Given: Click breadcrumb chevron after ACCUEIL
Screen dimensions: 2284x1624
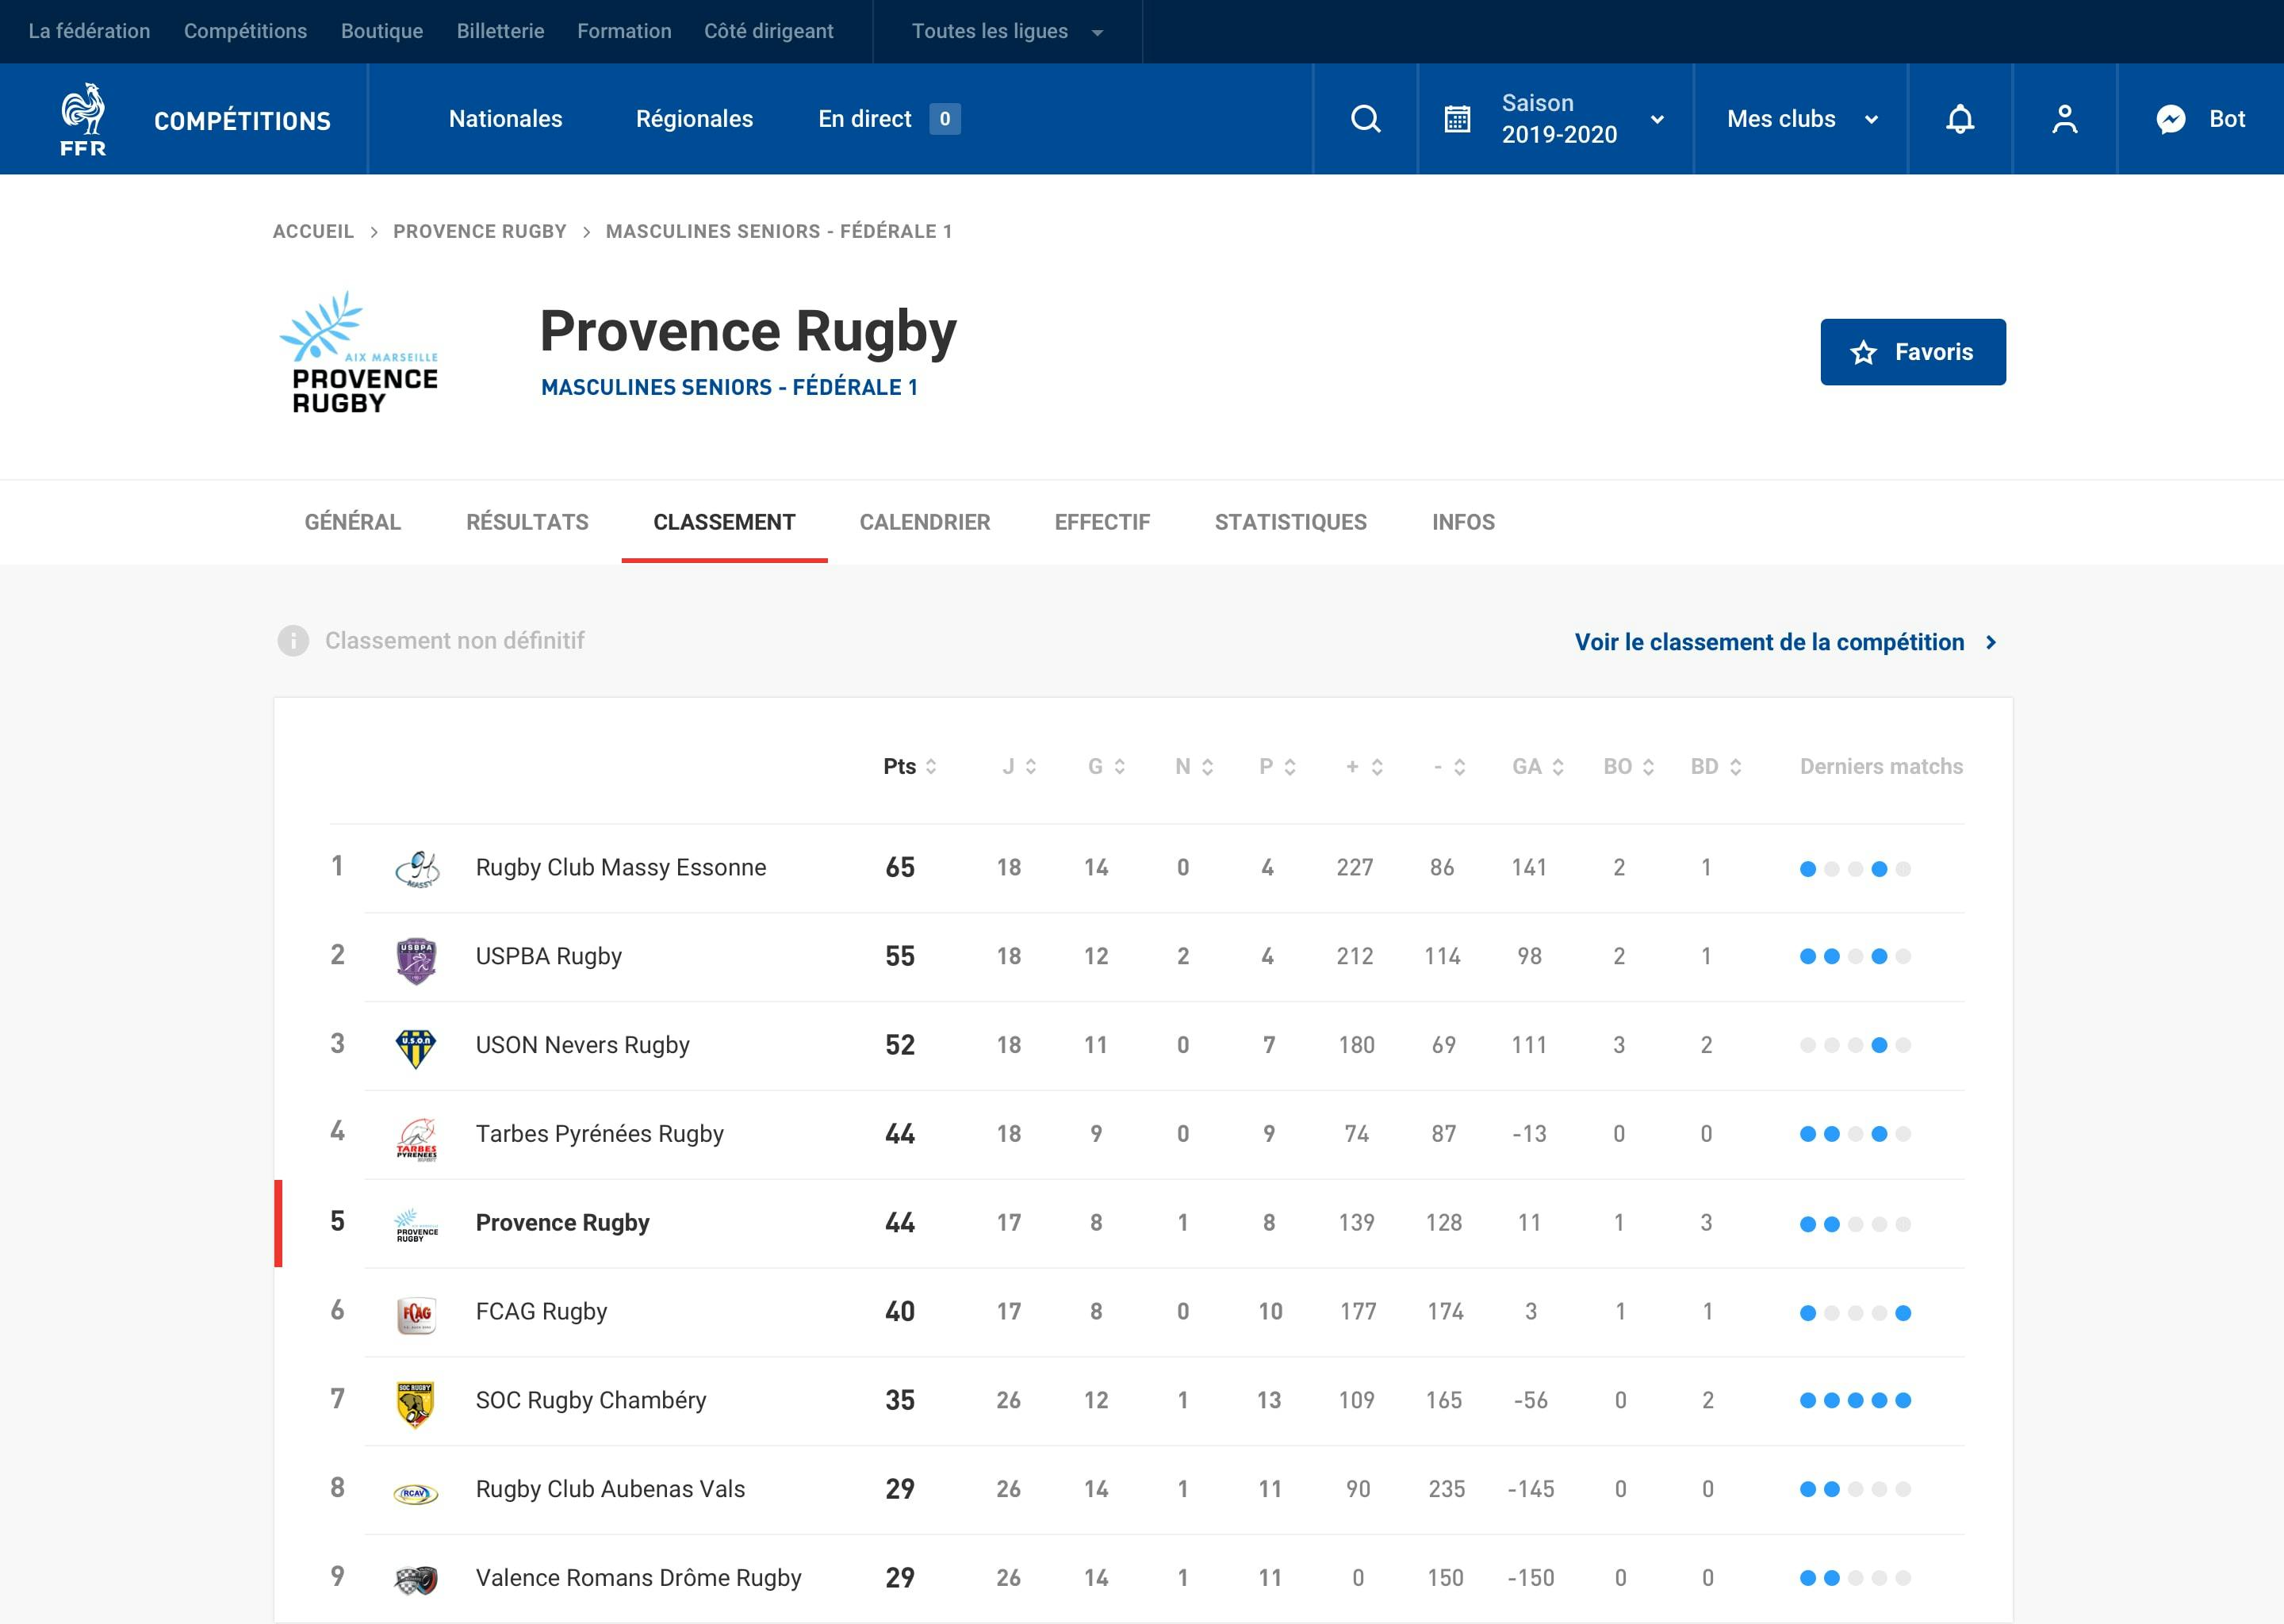Looking at the screenshot, I should (x=374, y=232).
